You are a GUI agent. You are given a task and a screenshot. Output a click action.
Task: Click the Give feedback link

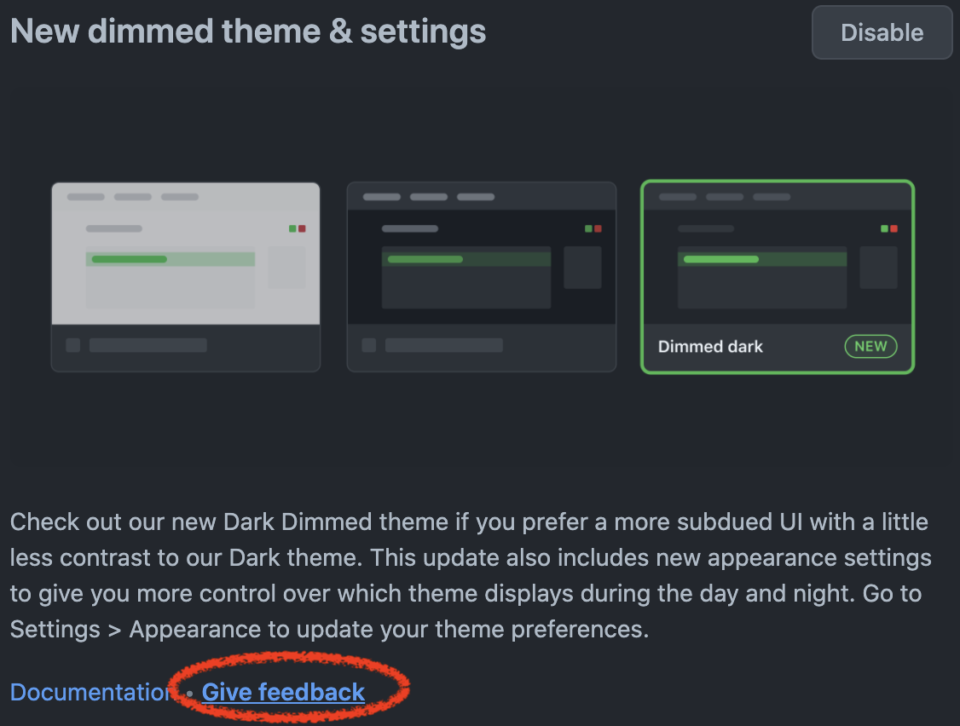[x=282, y=691]
